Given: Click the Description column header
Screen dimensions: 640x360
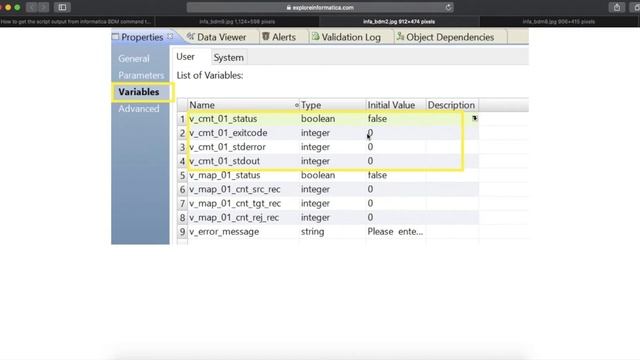Looking at the screenshot, I should pyautogui.click(x=451, y=105).
